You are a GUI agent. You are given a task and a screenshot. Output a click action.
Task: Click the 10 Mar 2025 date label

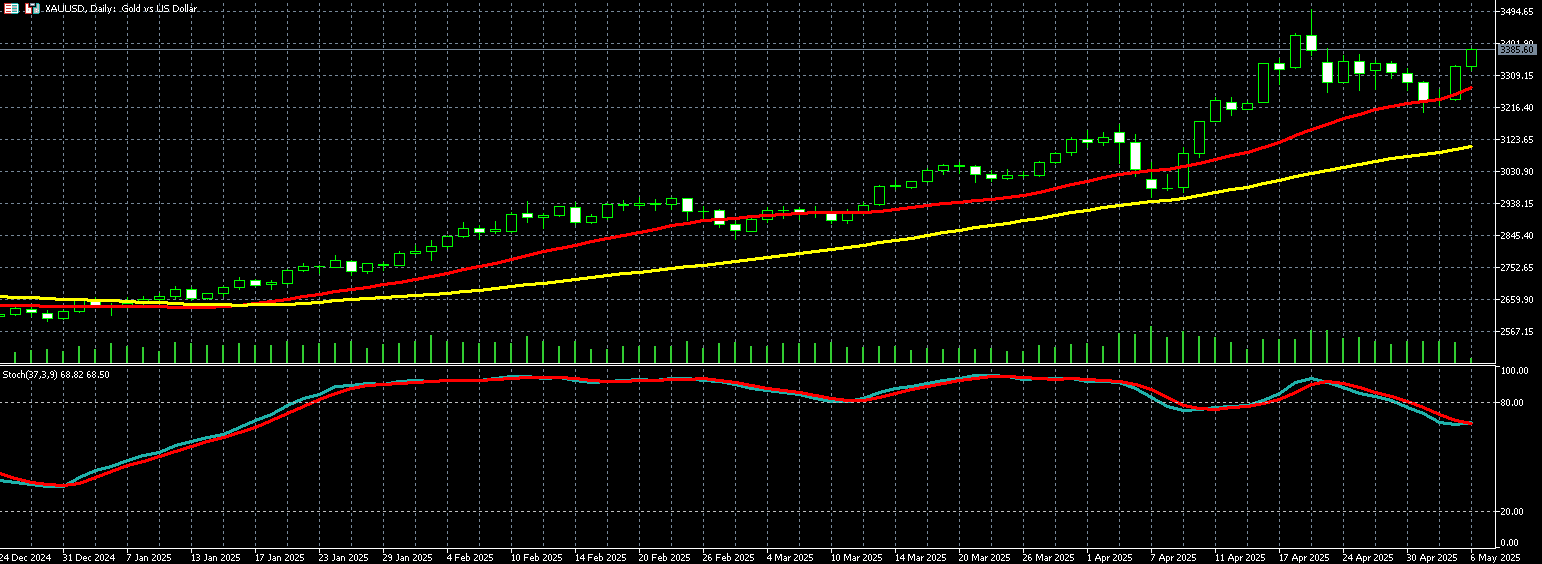click(858, 557)
